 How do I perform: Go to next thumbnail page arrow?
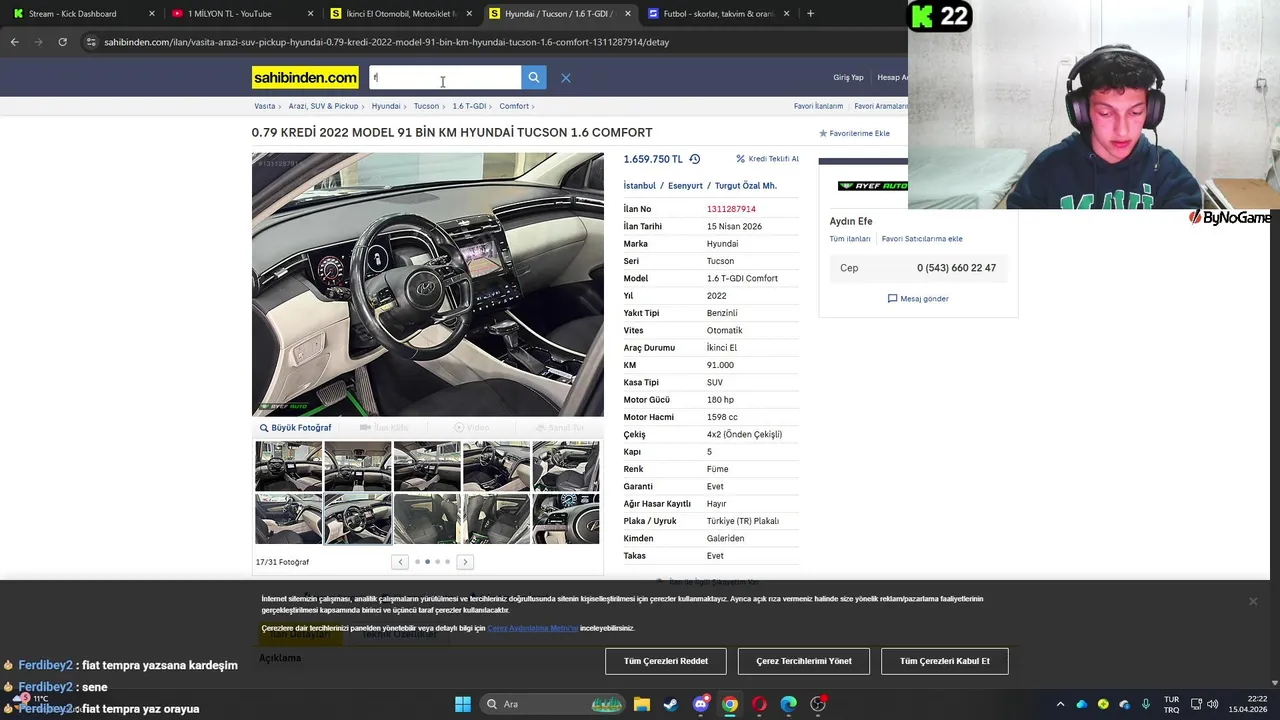pyautogui.click(x=465, y=562)
